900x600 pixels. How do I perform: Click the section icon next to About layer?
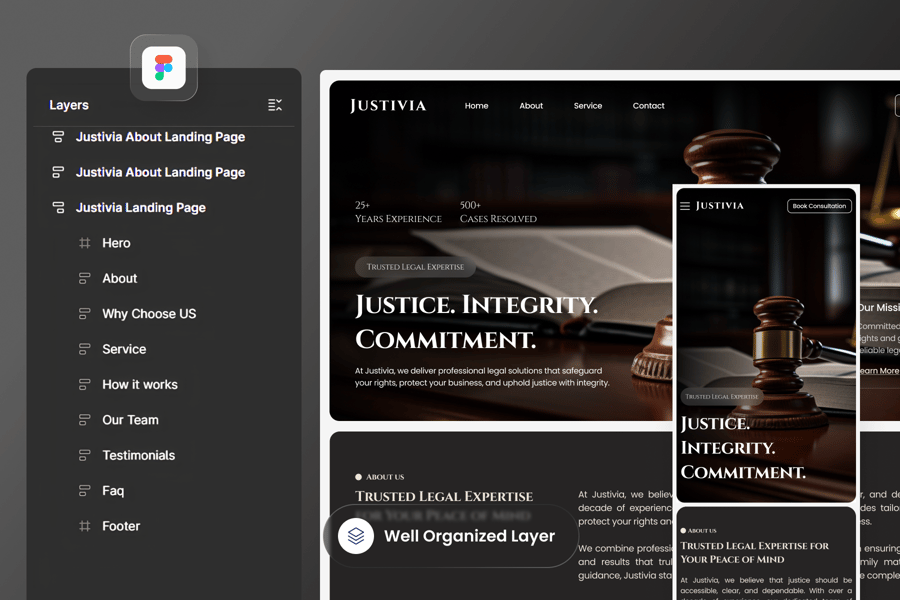pos(85,279)
